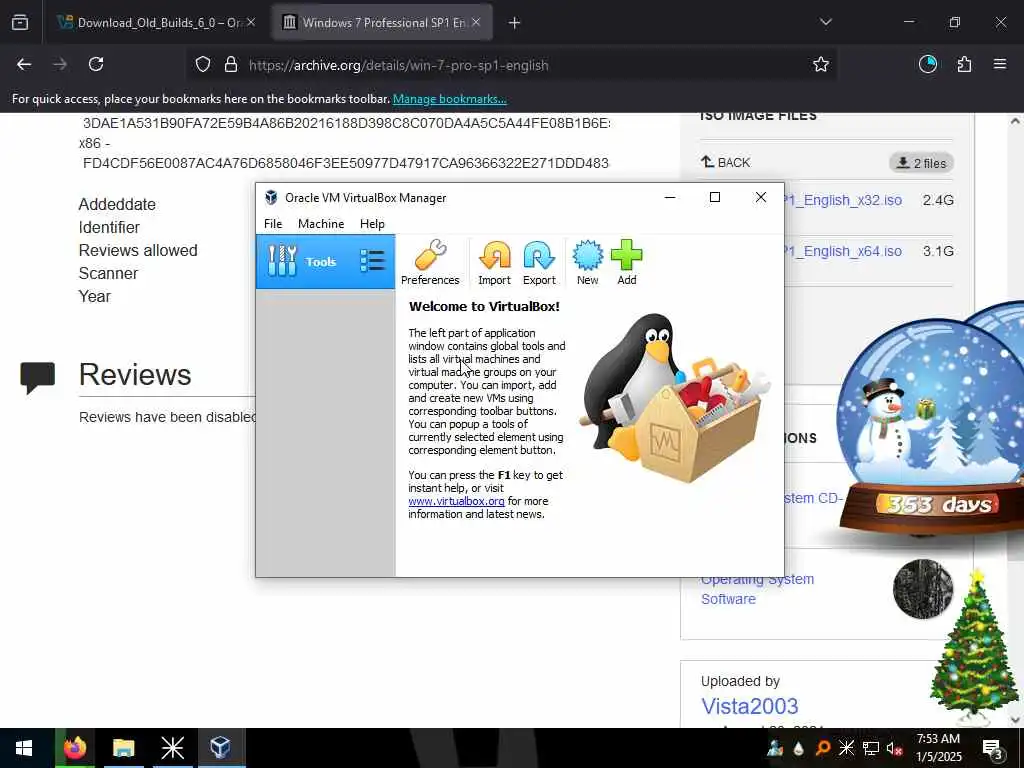This screenshot has width=1024, height=768.
Task: Click the site security padlock icon
Action: (231, 65)
